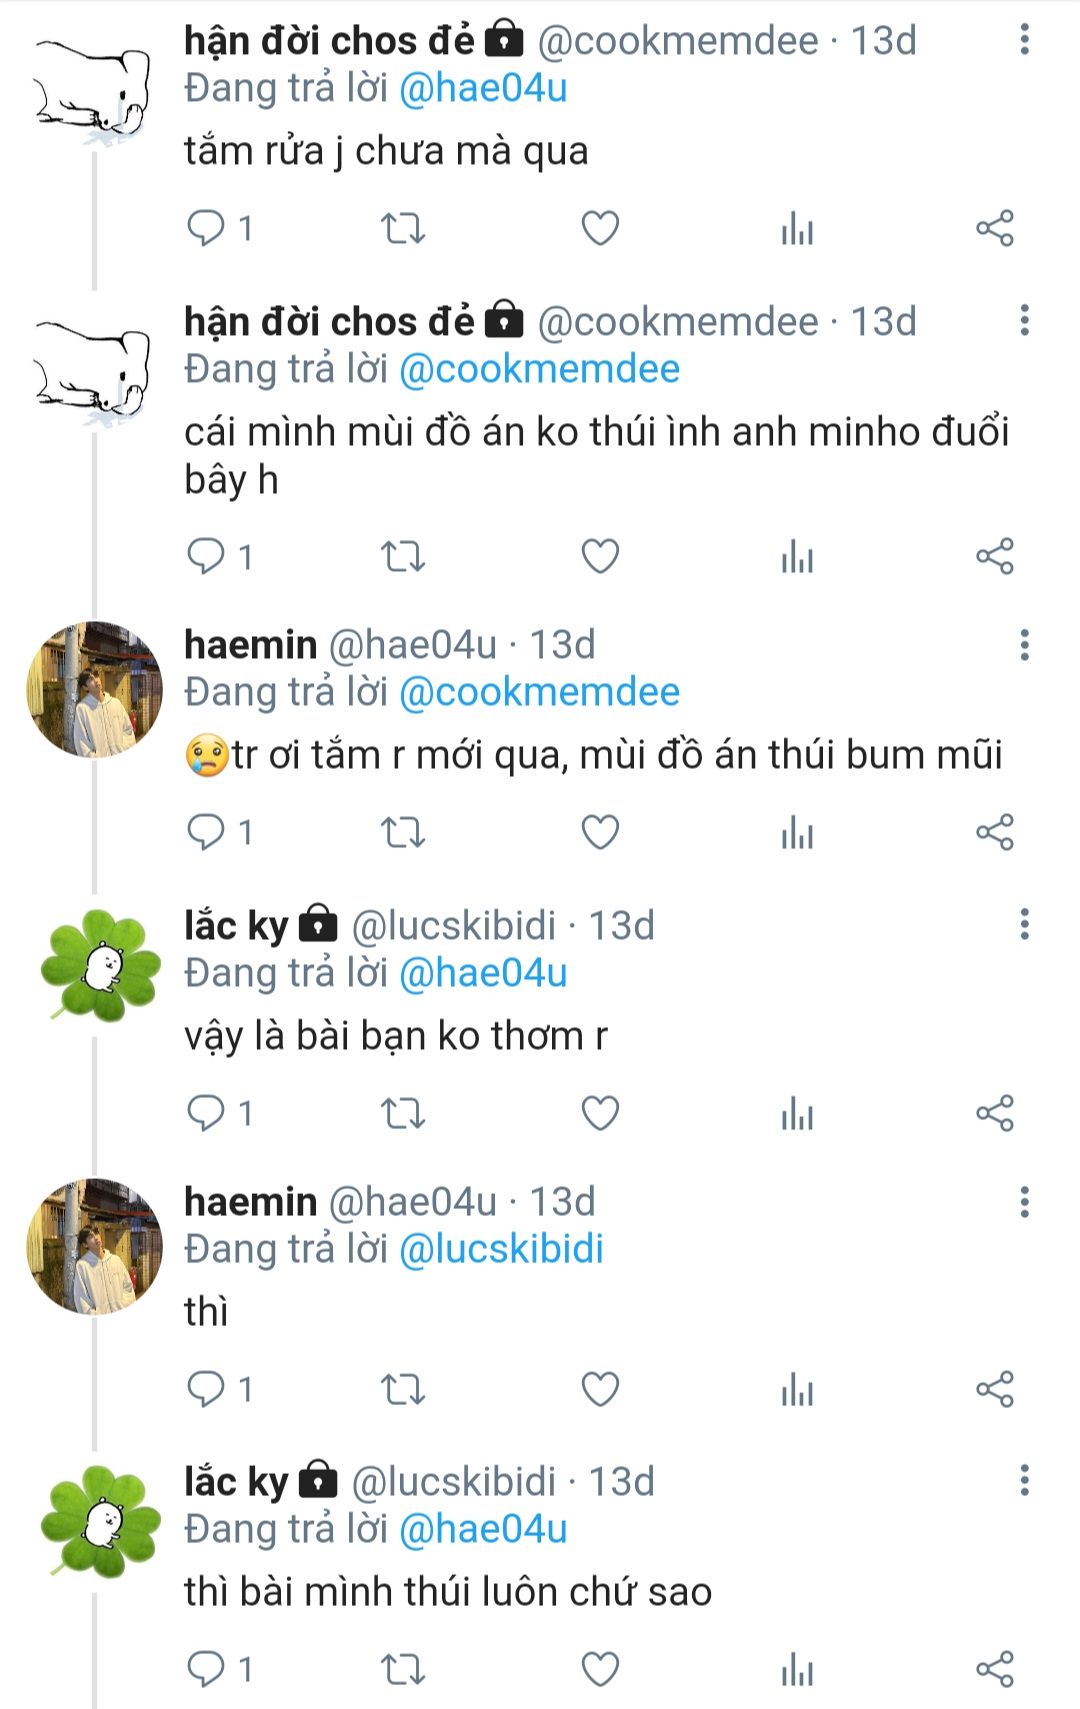Open lắc ky's clover profile picture

(99, 965)
